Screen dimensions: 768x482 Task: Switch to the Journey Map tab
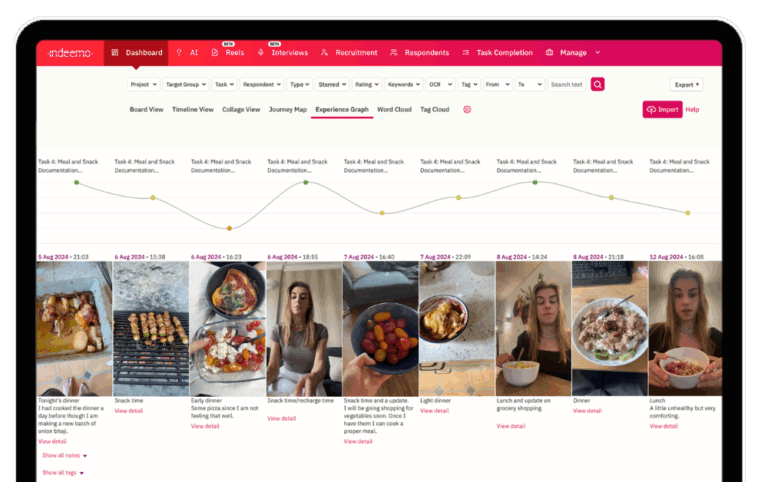click(x=288, y=109)
